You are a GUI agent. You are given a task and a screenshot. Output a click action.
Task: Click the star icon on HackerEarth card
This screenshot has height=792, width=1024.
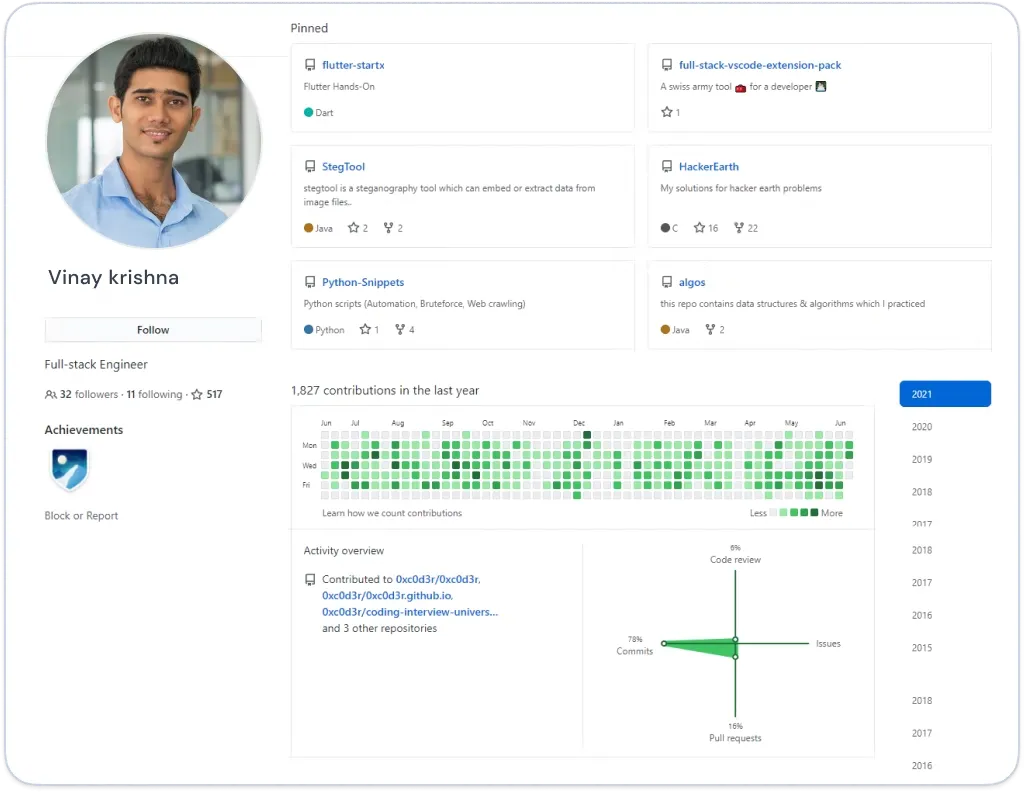click(699, 227)
